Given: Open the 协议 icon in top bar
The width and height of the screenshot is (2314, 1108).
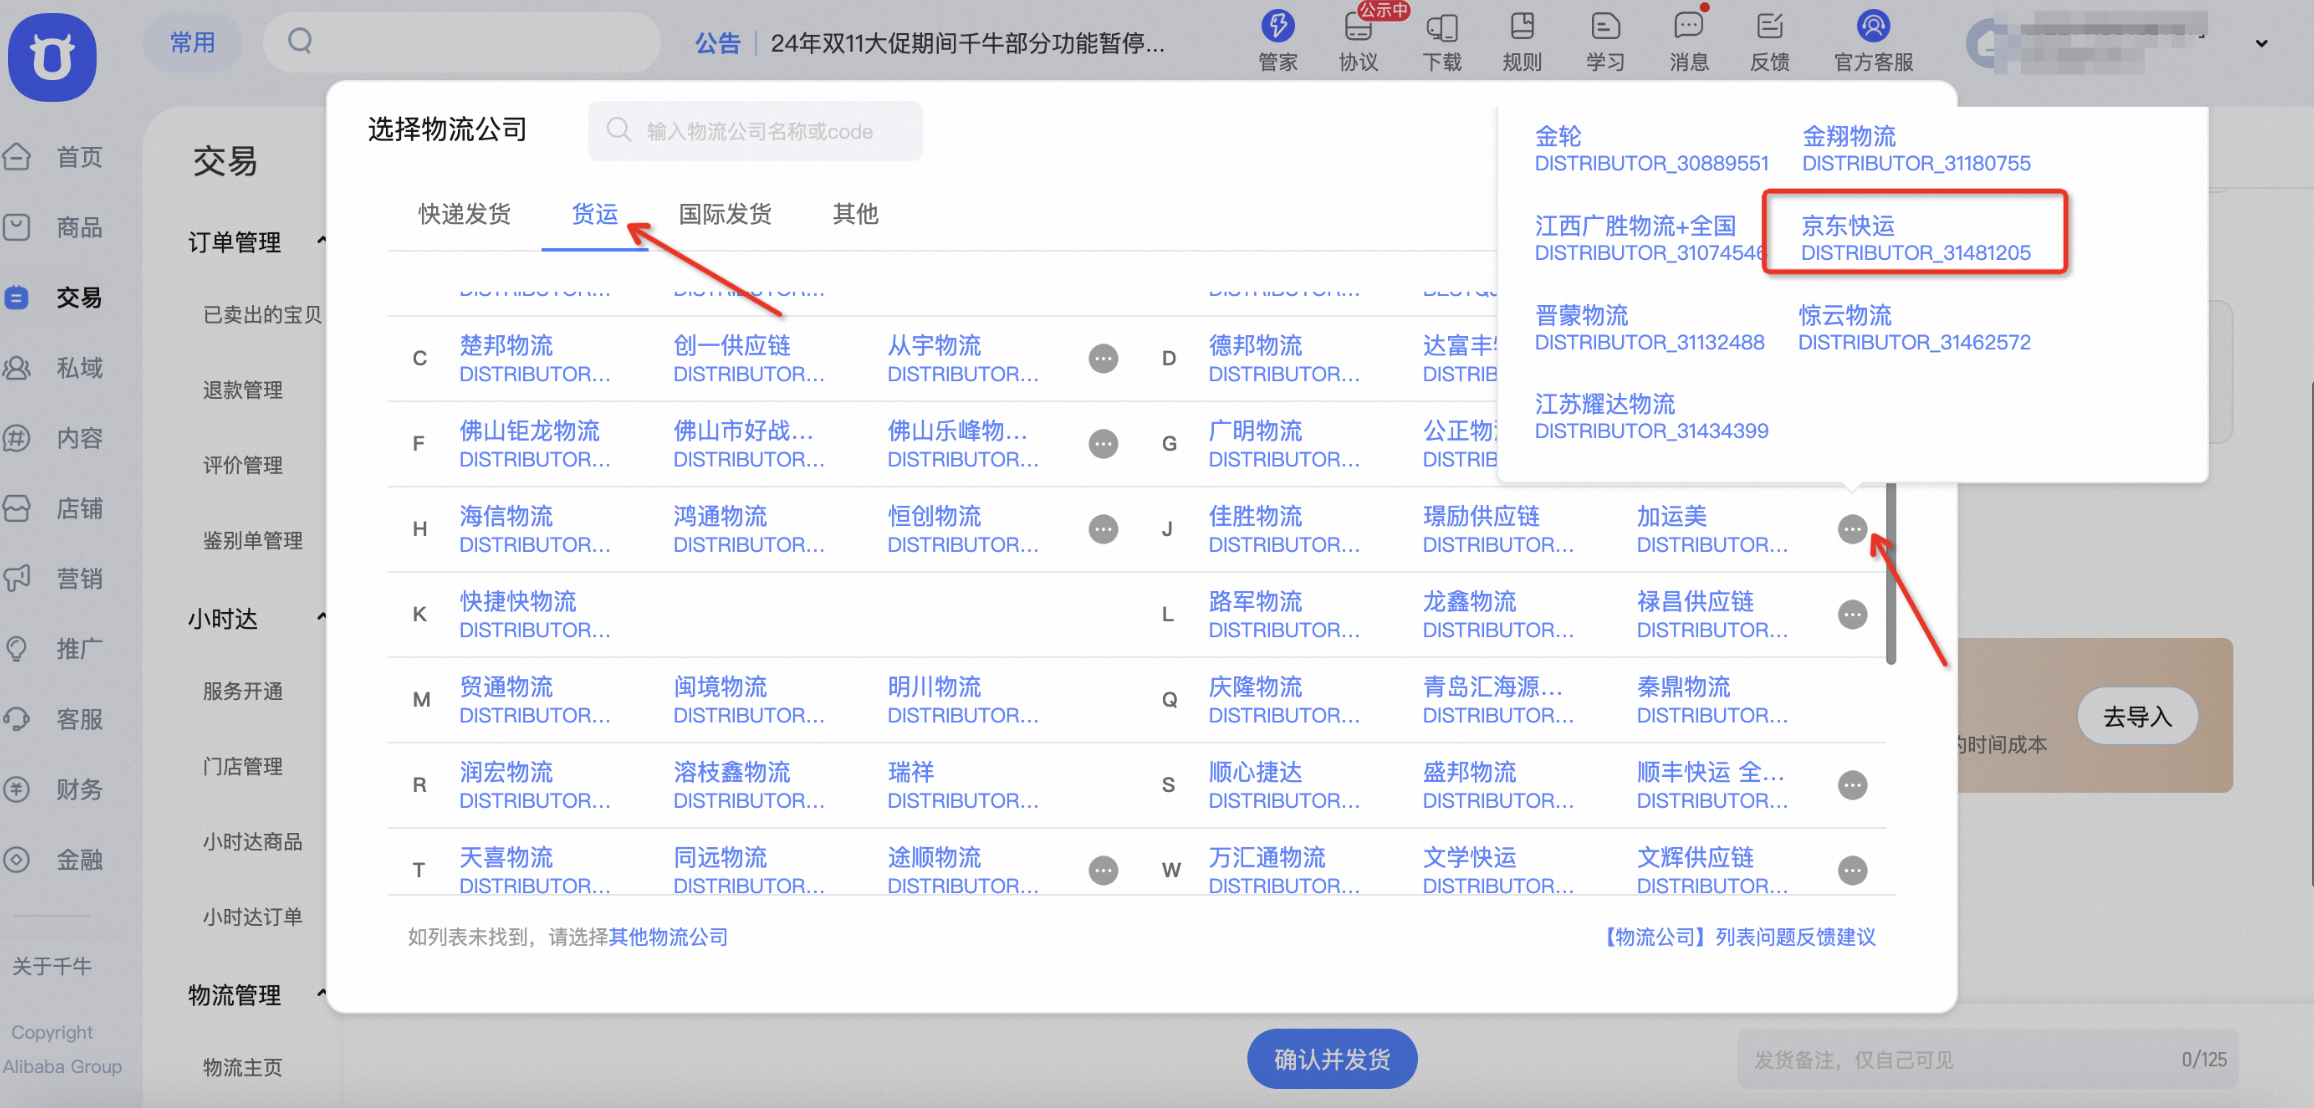Looking at the screenshot, I should point(1358,41).
